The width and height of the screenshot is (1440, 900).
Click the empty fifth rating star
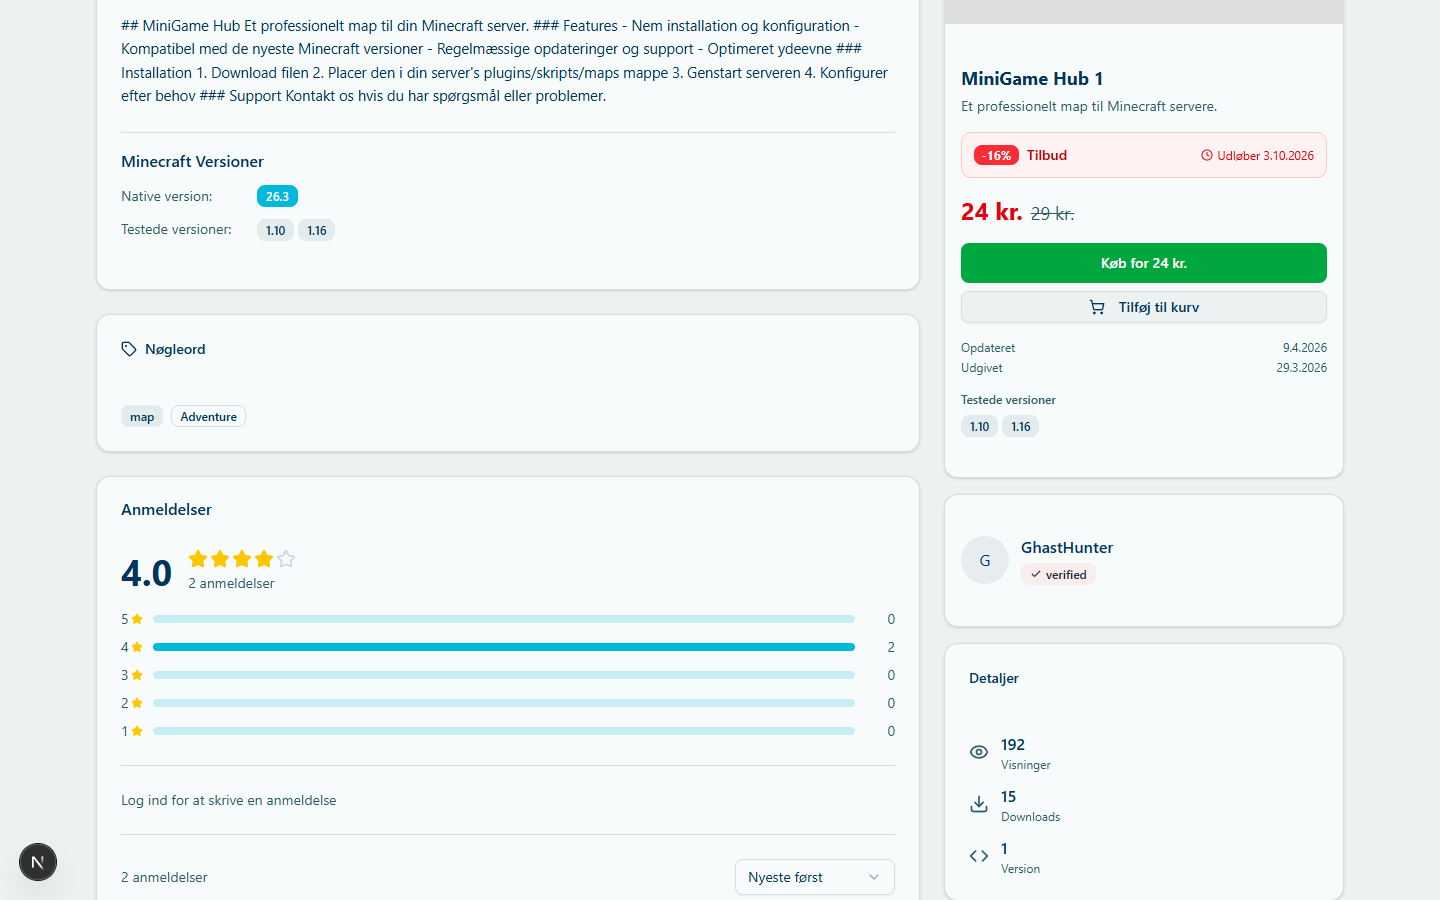pyautogui.click(x=286, y=559)
